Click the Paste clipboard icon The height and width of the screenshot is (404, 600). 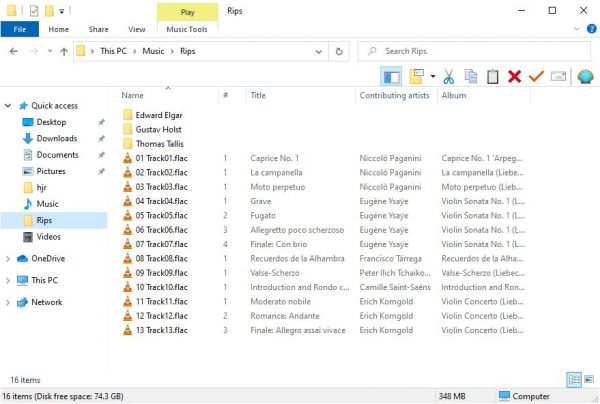(x=492, y=77)
